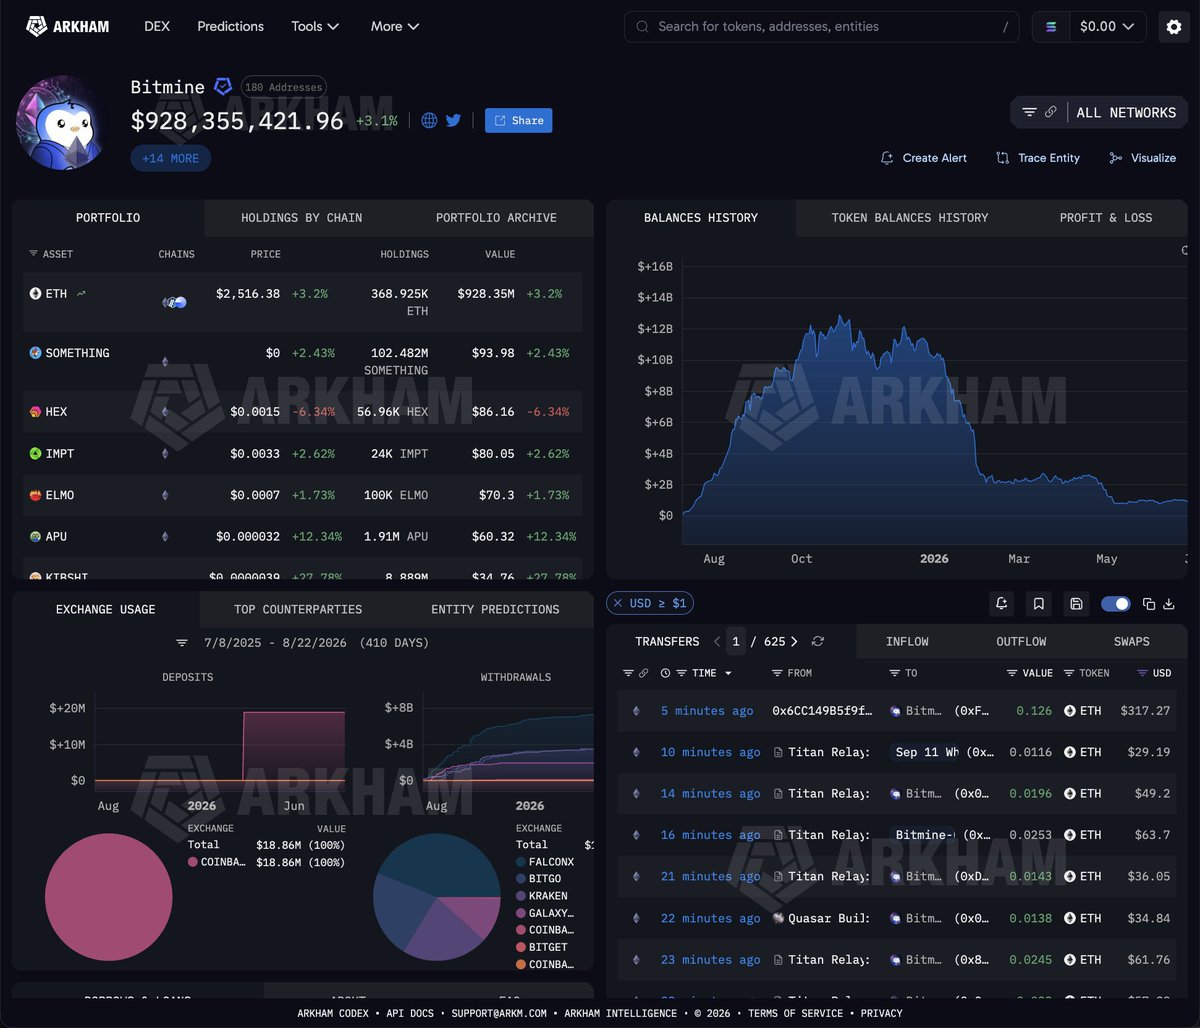Click the FROM column filter icon

tap(777, 673)
